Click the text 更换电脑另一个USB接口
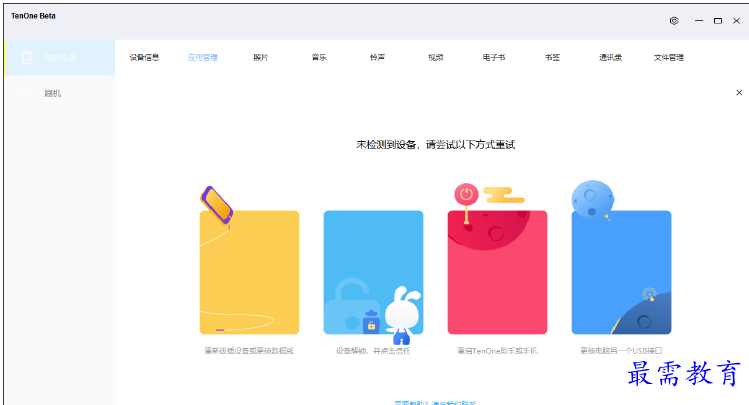The height and width of the screenshot is (405, 749). click(x=621, y=351)
